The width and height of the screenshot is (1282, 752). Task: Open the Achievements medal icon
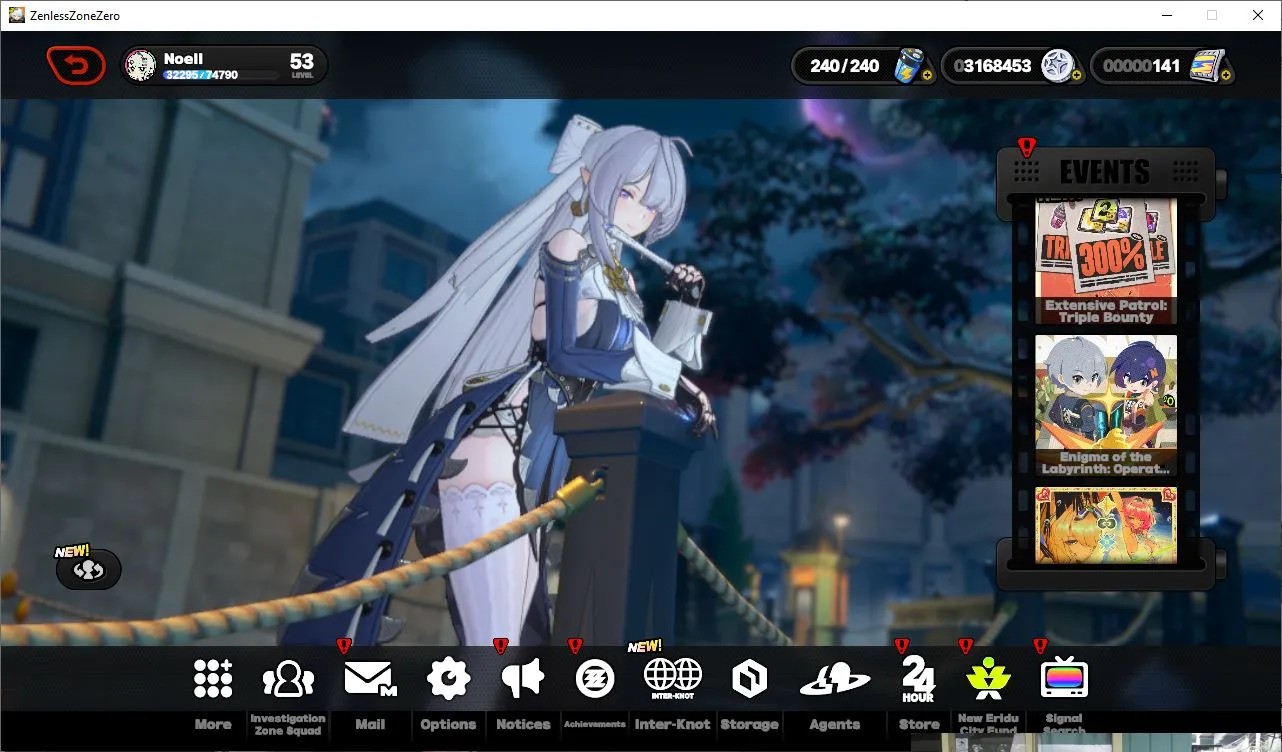pyautogui.click(x=595, y=679)
